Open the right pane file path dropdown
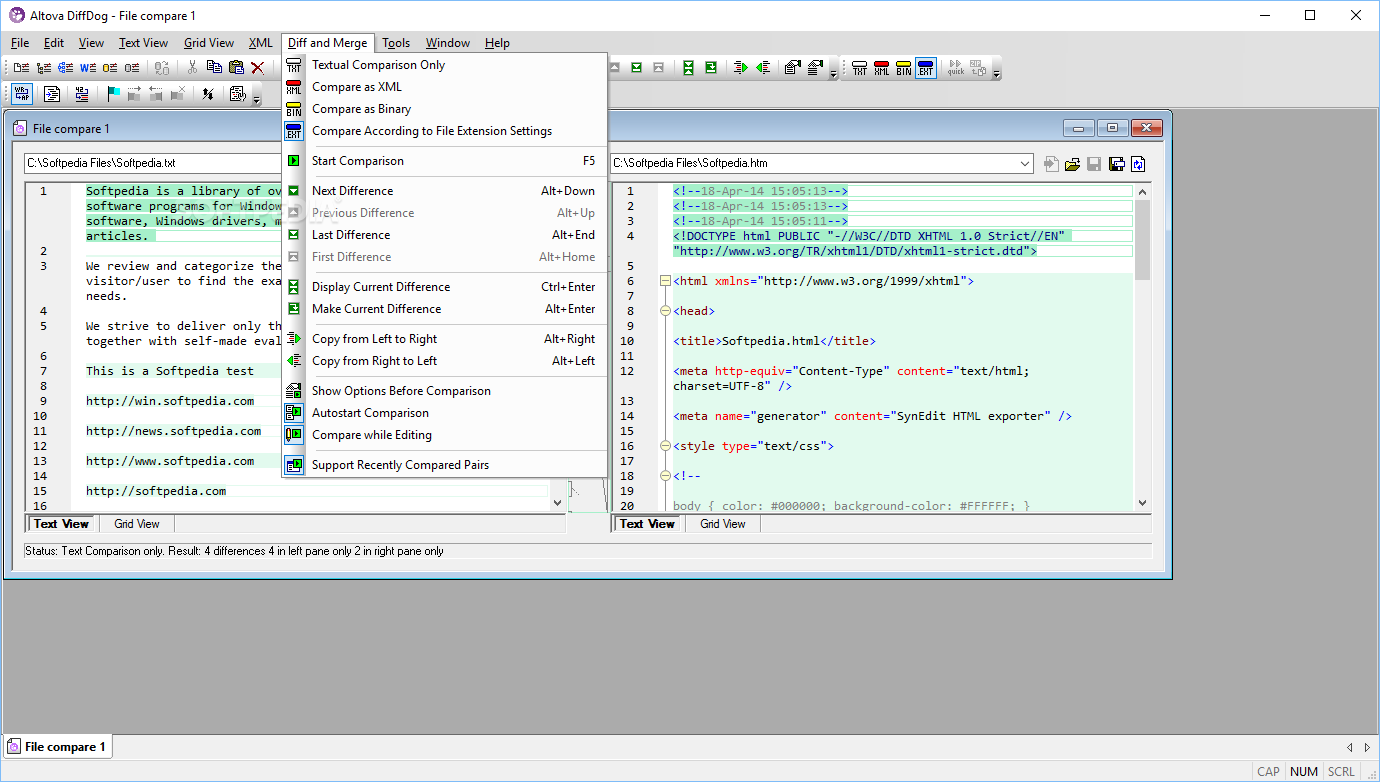 pyautogui.click(x=1023, y=163)
